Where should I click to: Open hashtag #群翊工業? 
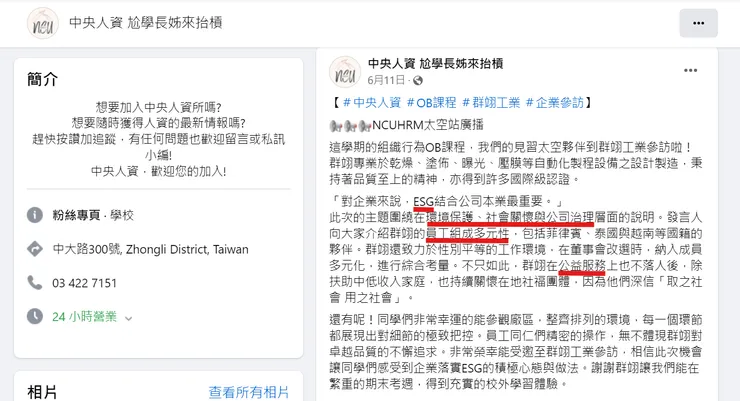(x=491, y=102)
